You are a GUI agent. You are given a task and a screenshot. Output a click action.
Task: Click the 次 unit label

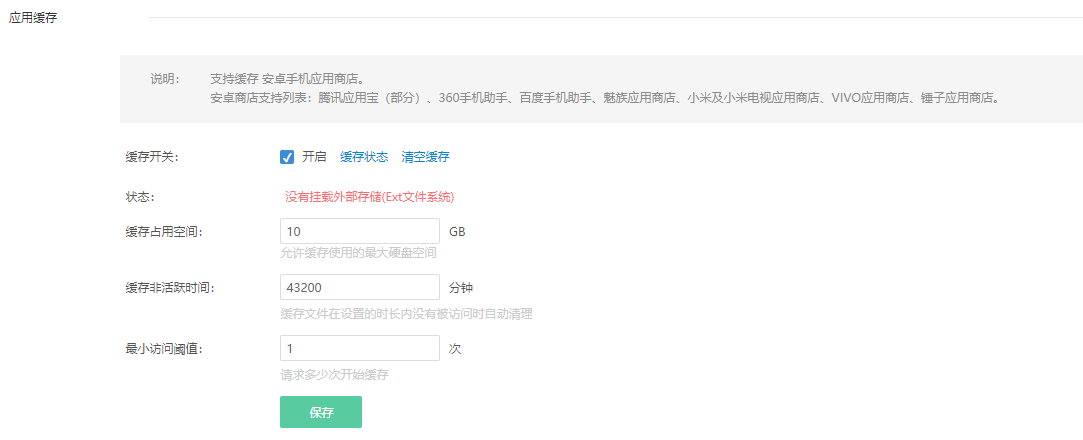click(455, 349)
